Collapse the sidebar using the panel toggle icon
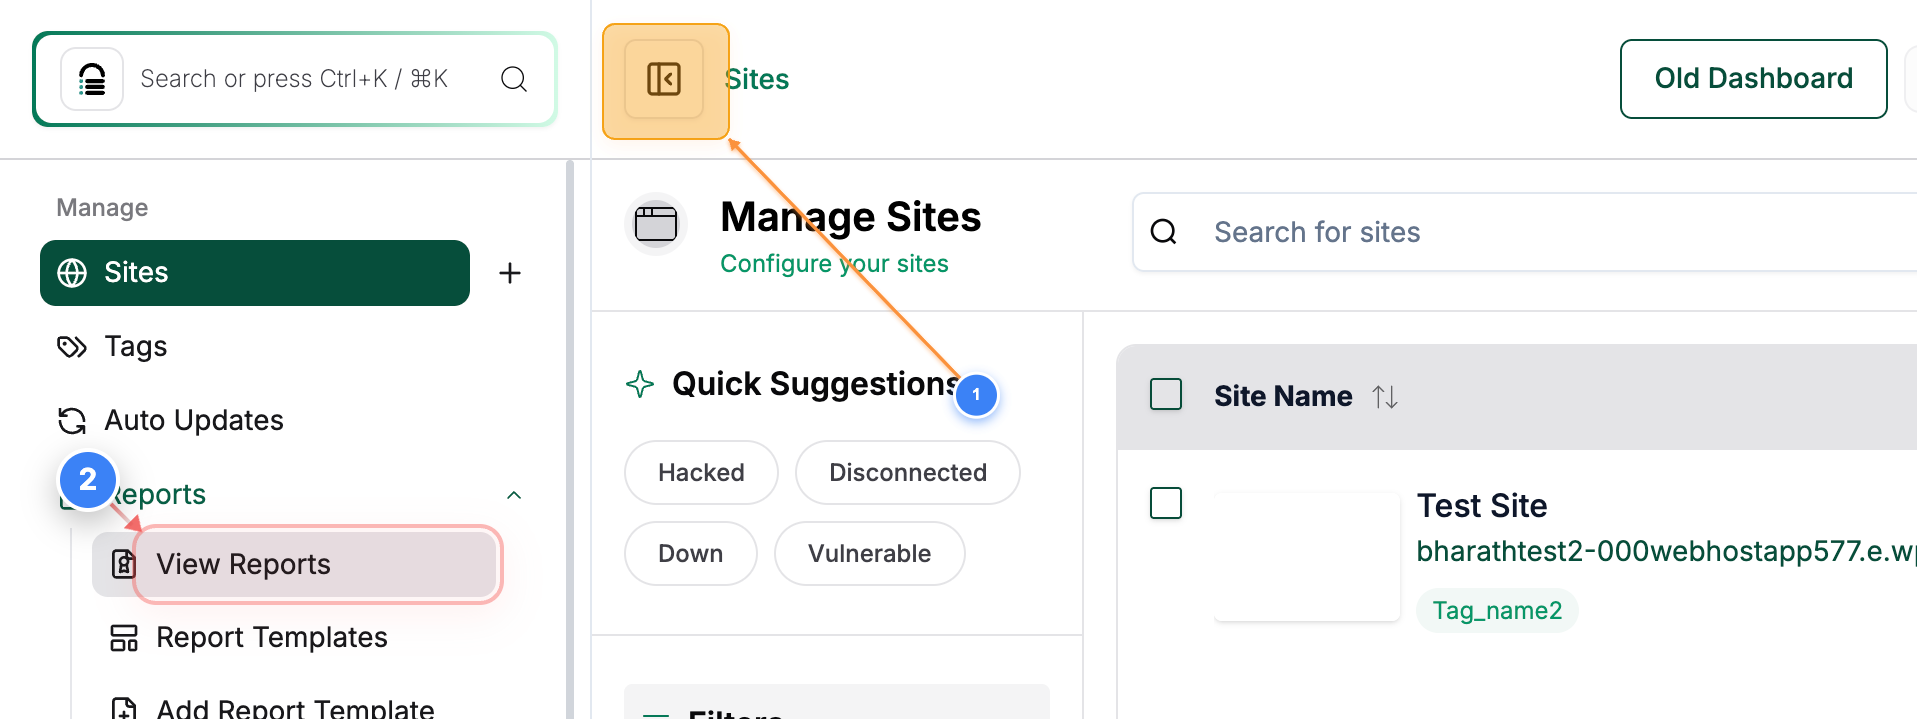 (x=665, y=79)
